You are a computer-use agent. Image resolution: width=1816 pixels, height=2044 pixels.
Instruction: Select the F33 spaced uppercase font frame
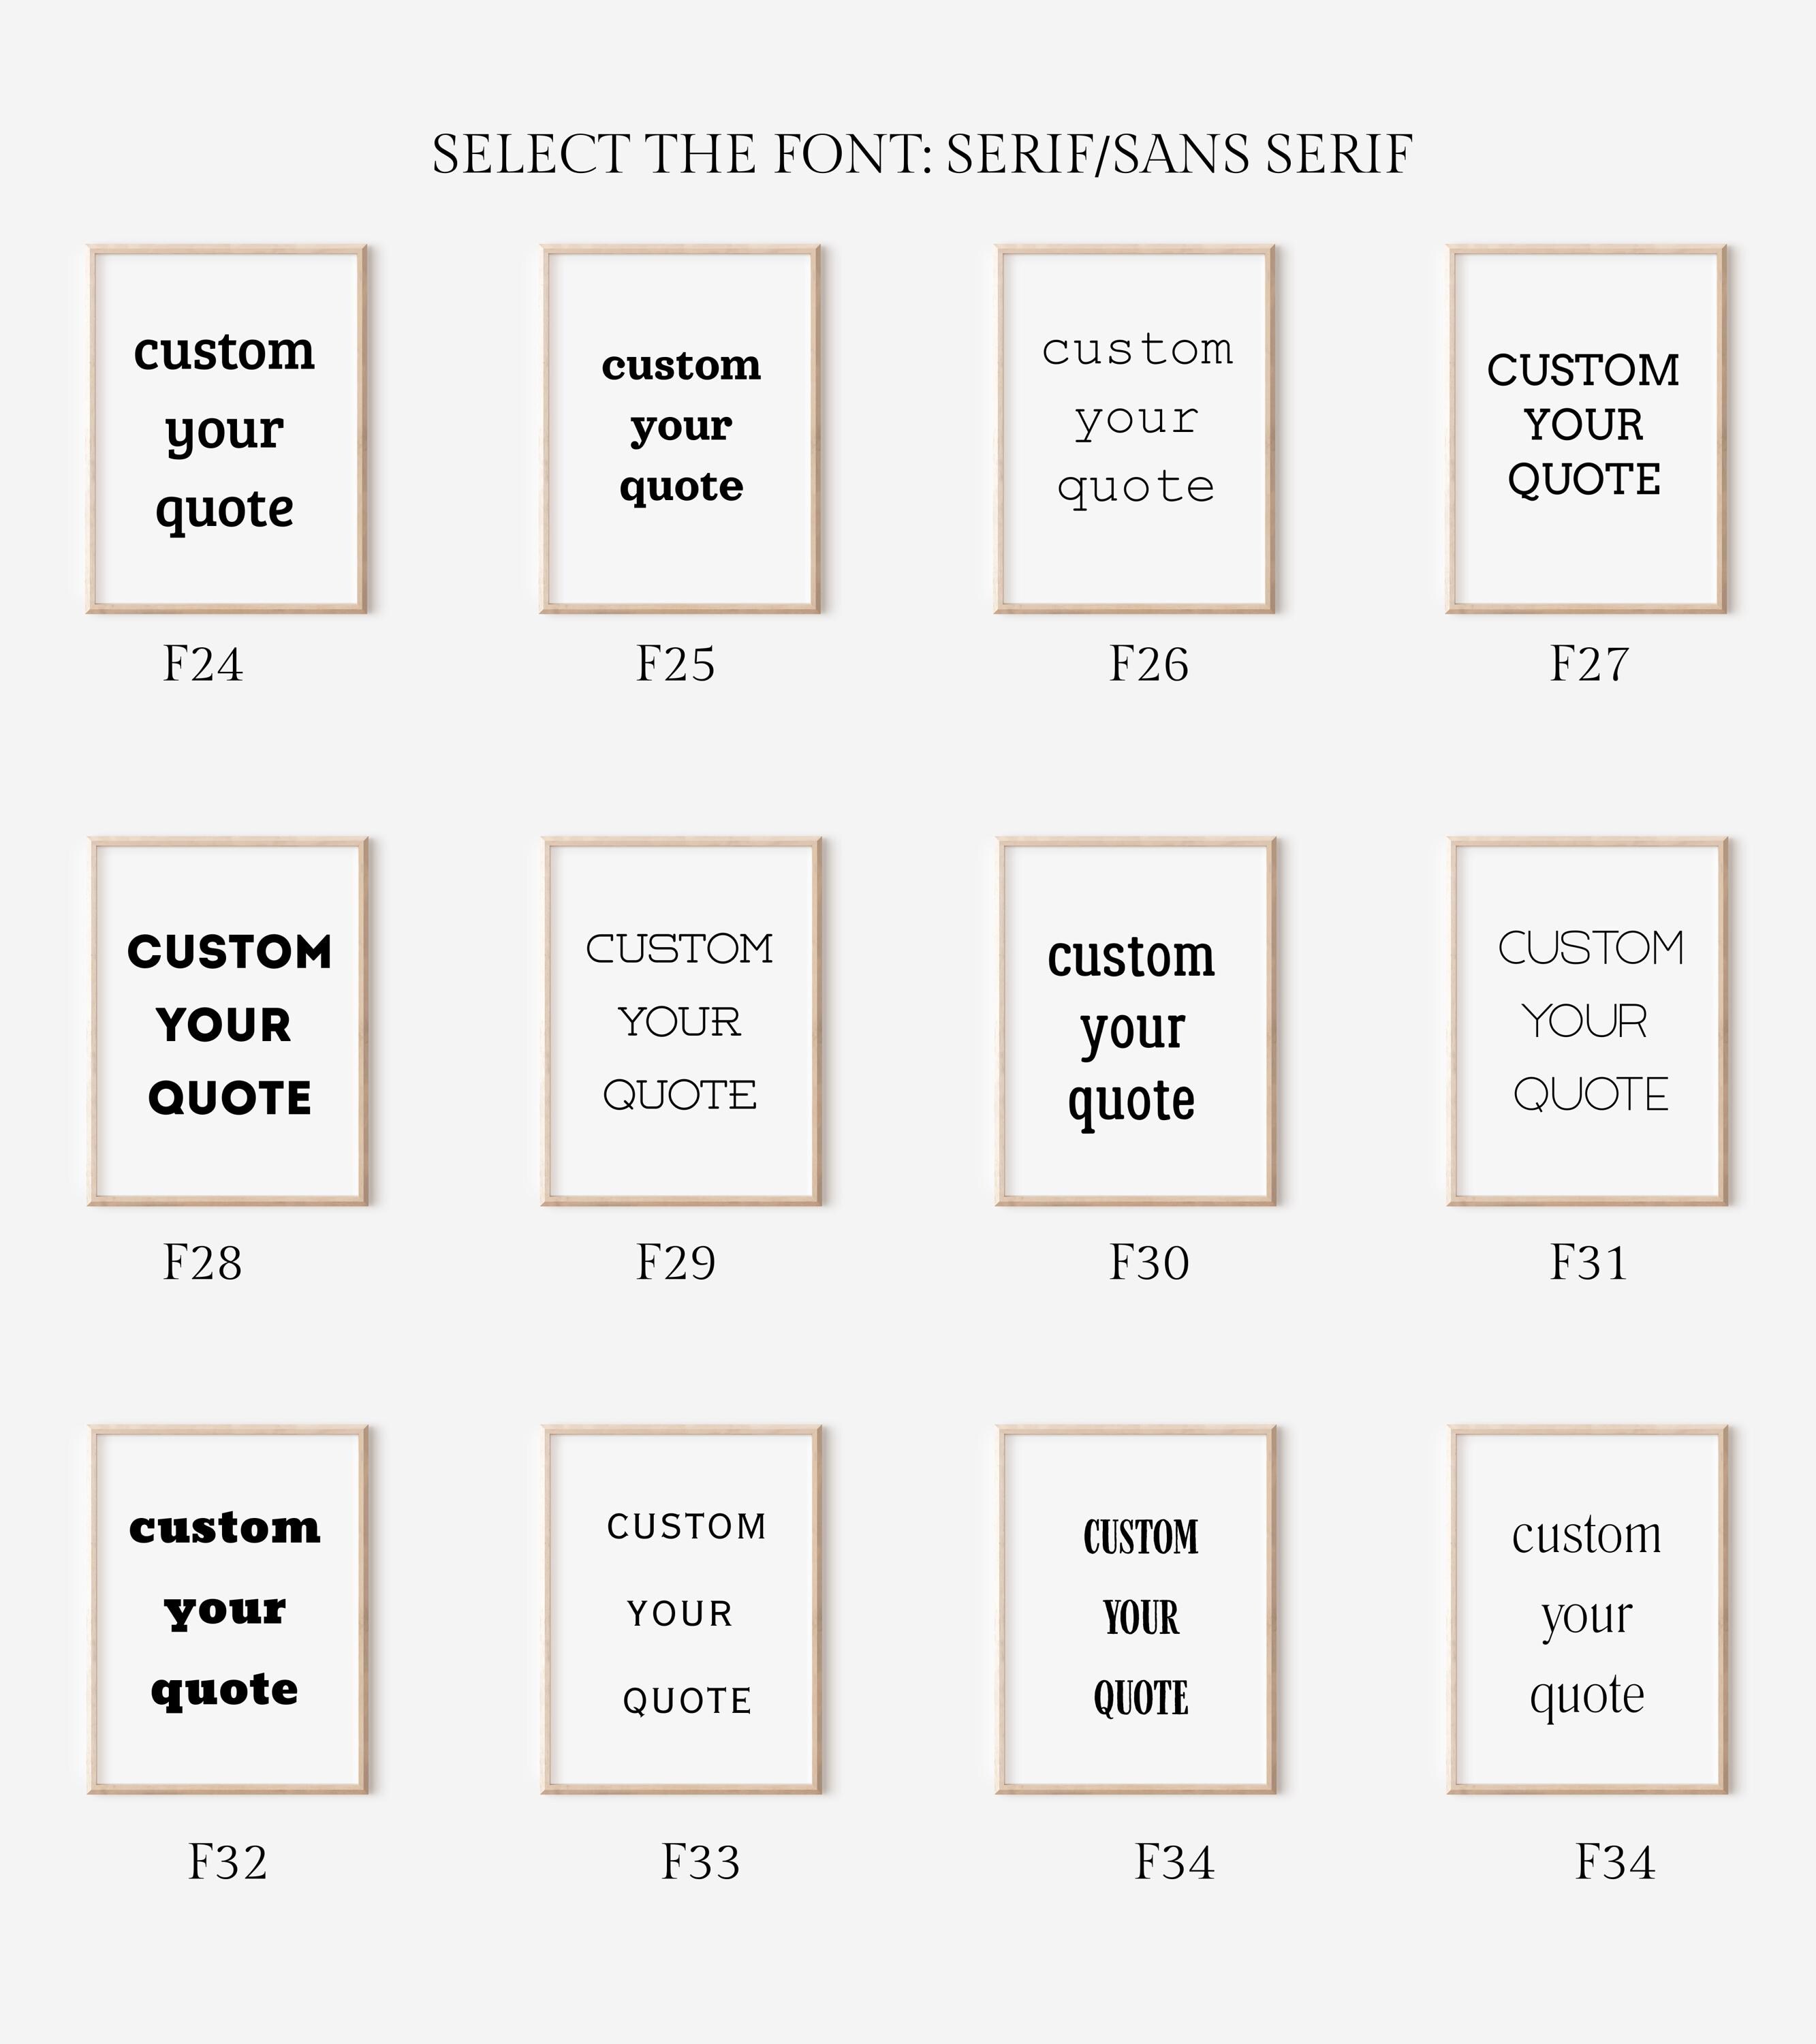click(x=681, y=1609)
